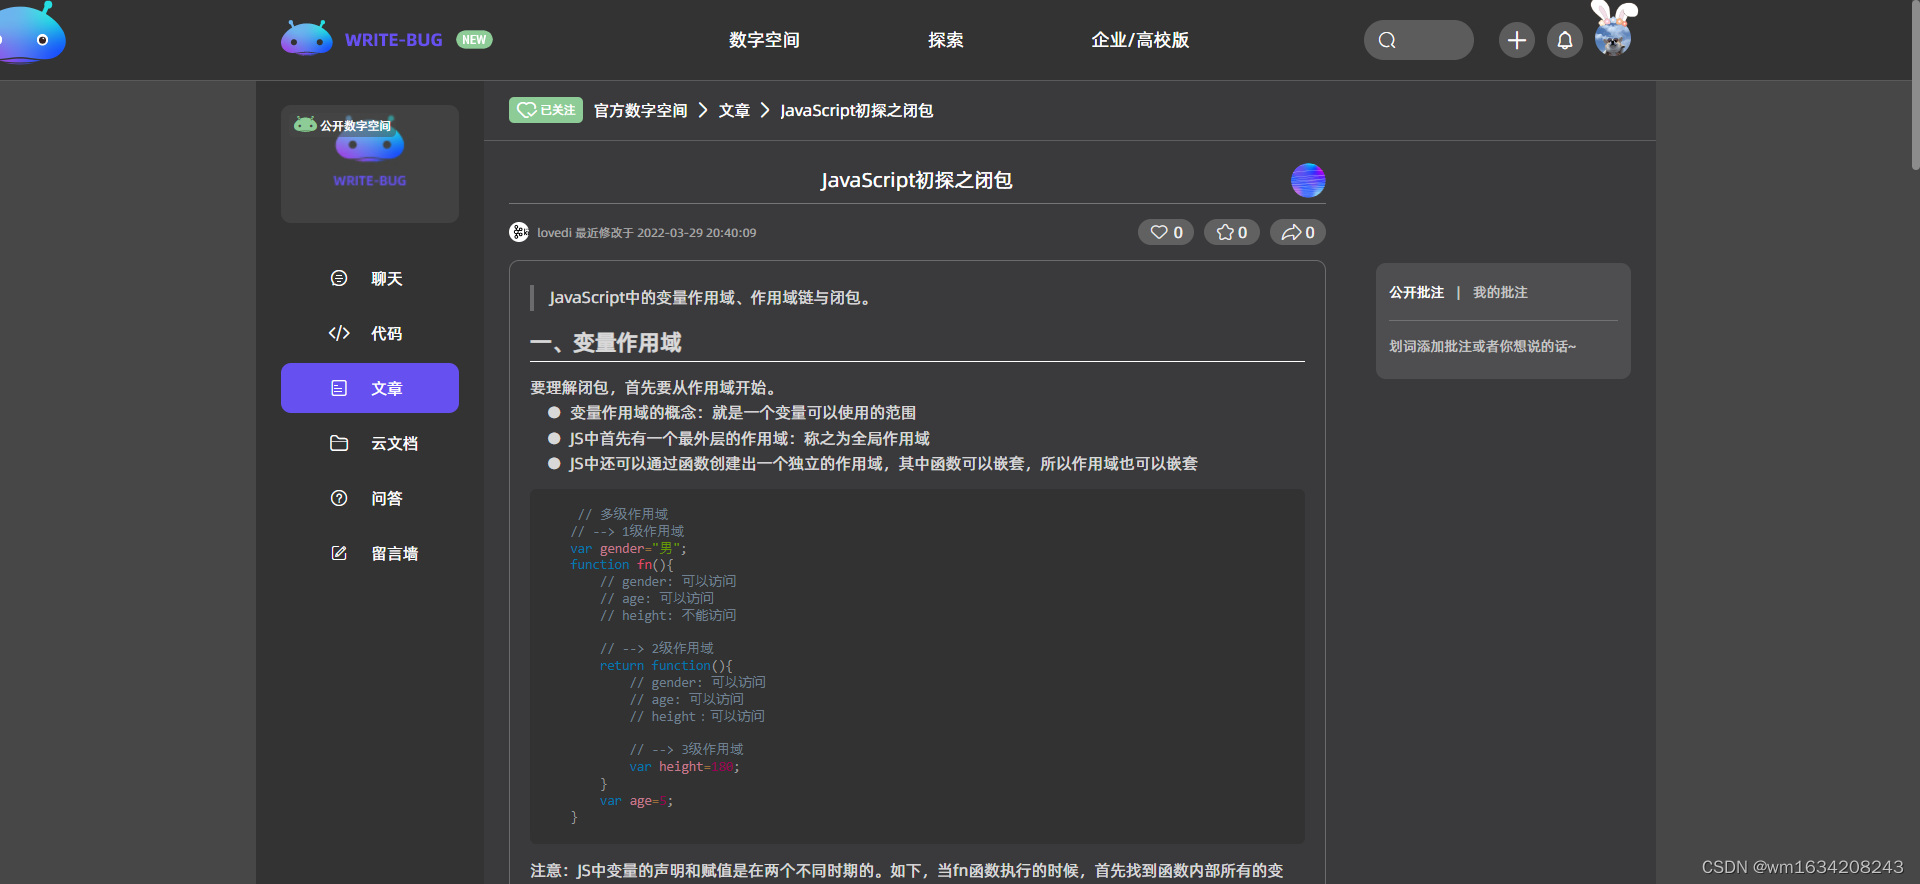Click the bullet line JS中首先有一个最外层的作用域
Screen dimensions: 1920x884
tap(750, 439)
